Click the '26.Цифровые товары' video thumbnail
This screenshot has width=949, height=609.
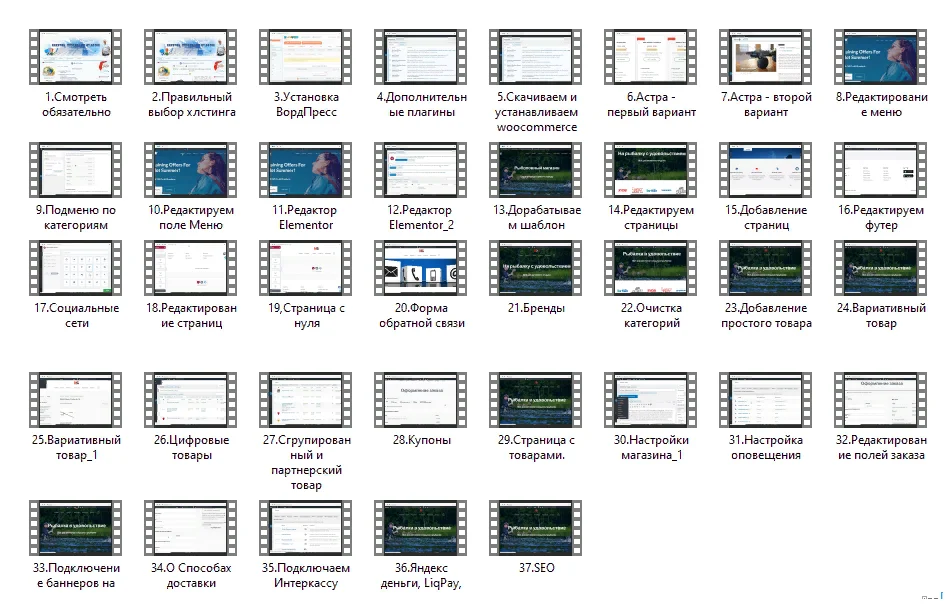[191, 399]
